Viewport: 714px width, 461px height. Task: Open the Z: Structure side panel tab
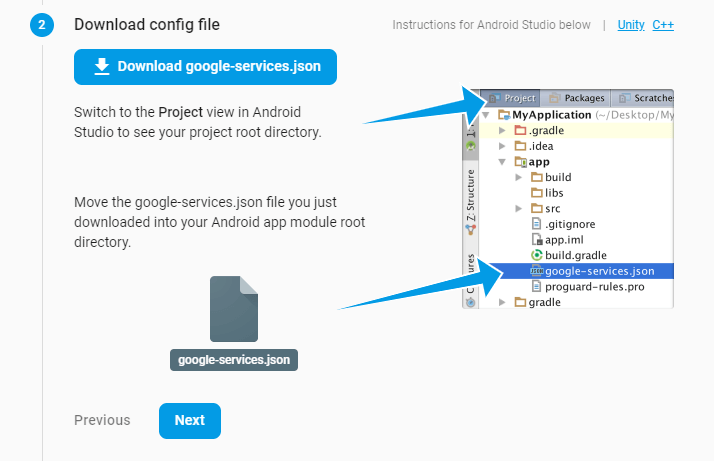pyautogui.click(x=471, y=200)
